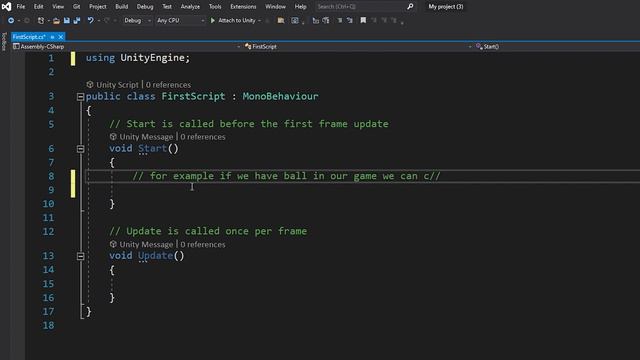
Task: Click 0 references link above void Start()
Action: tap(203, 137)
